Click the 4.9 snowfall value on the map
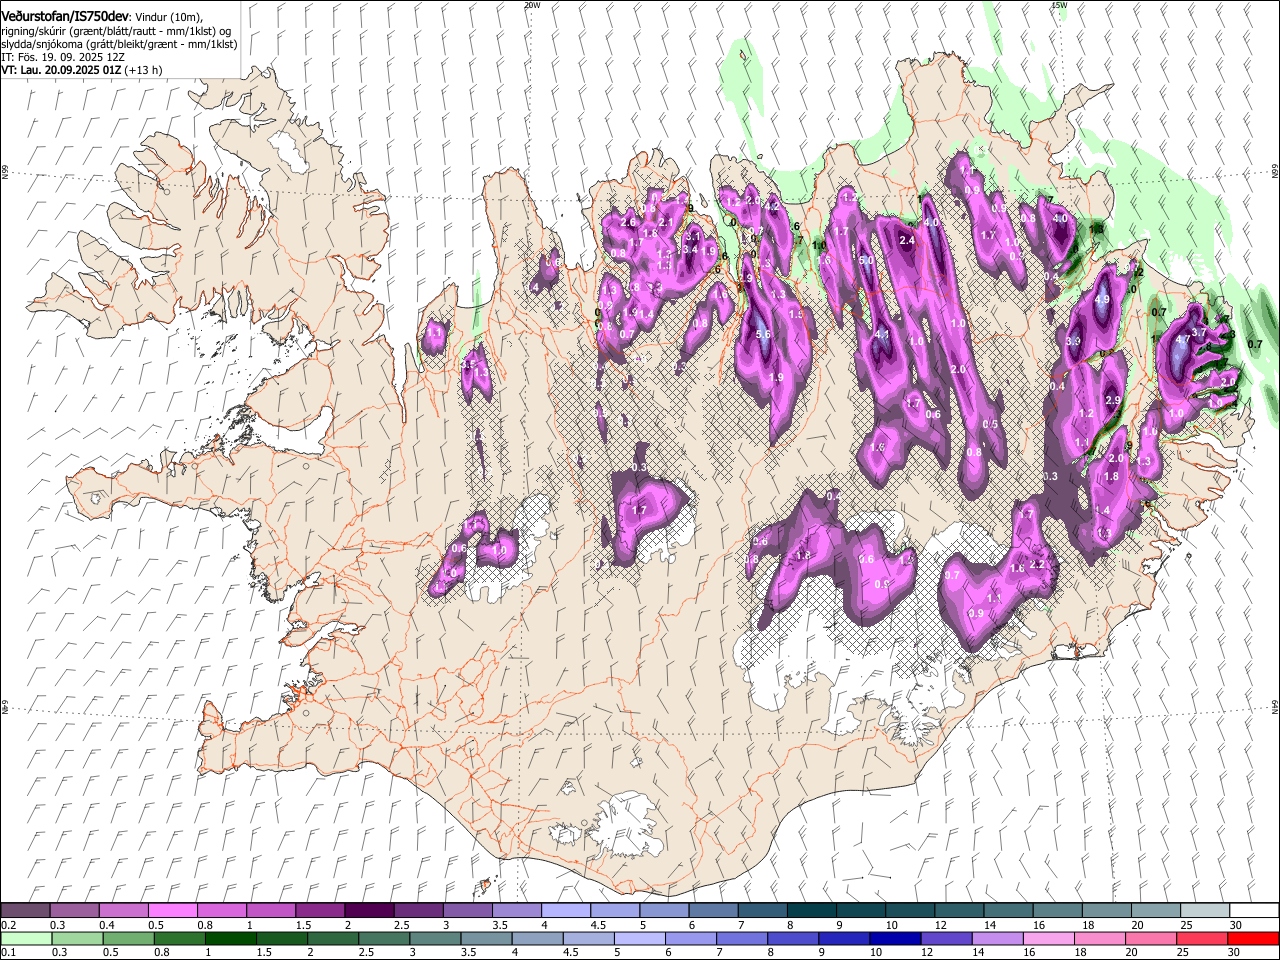The width and height of the screenshot is (1280, 960). [x=1102, y=299]
